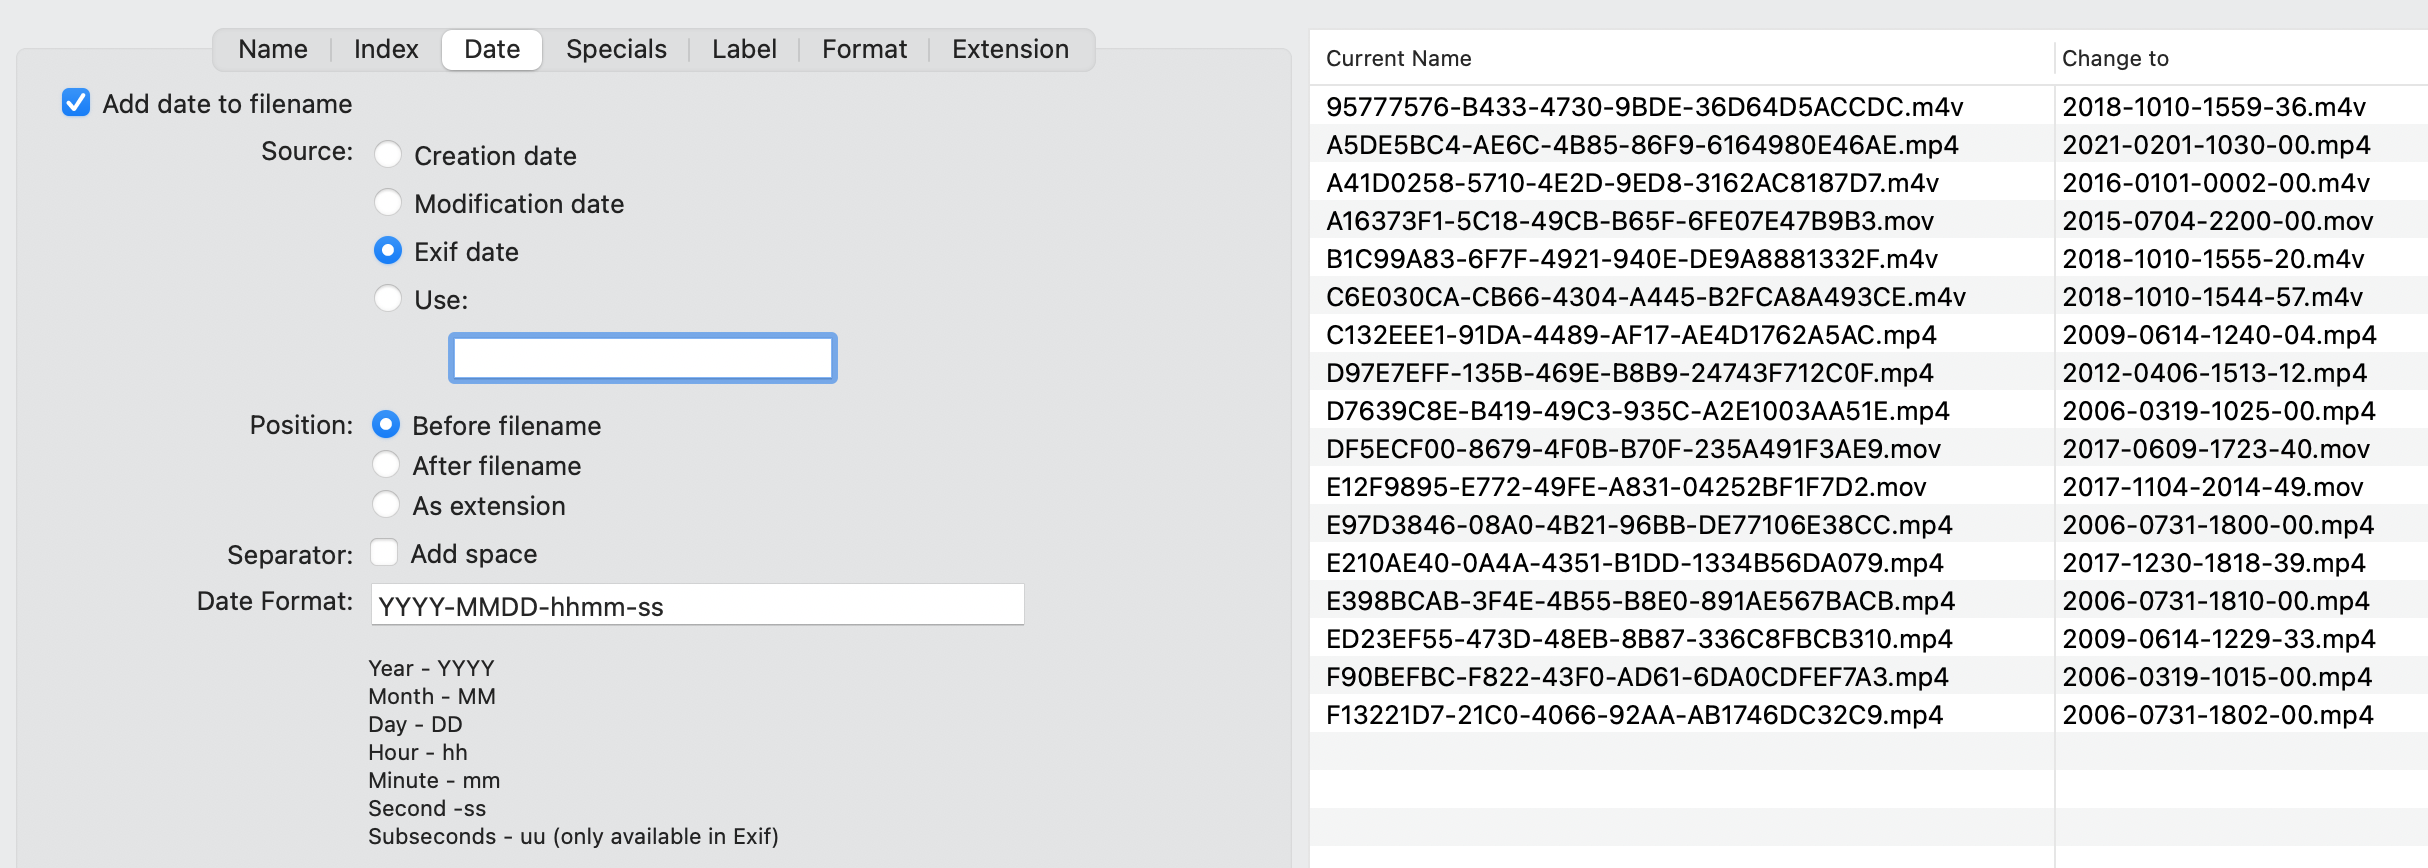Select file F13221D7-21C0-4066-92AA-AB1746DC32C9.mp4
The image size is (2428, 868).
pos(1634,715)
